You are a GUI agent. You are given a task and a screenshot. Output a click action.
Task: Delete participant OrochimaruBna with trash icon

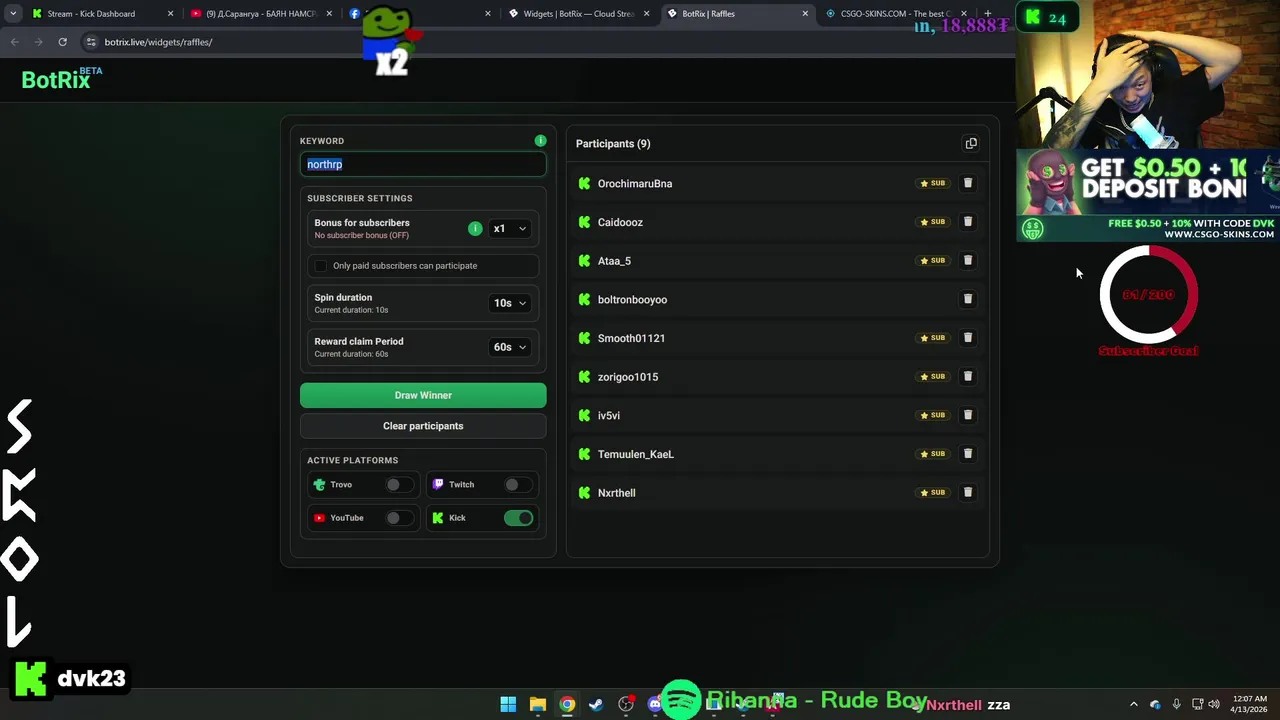tap(967, 183)
